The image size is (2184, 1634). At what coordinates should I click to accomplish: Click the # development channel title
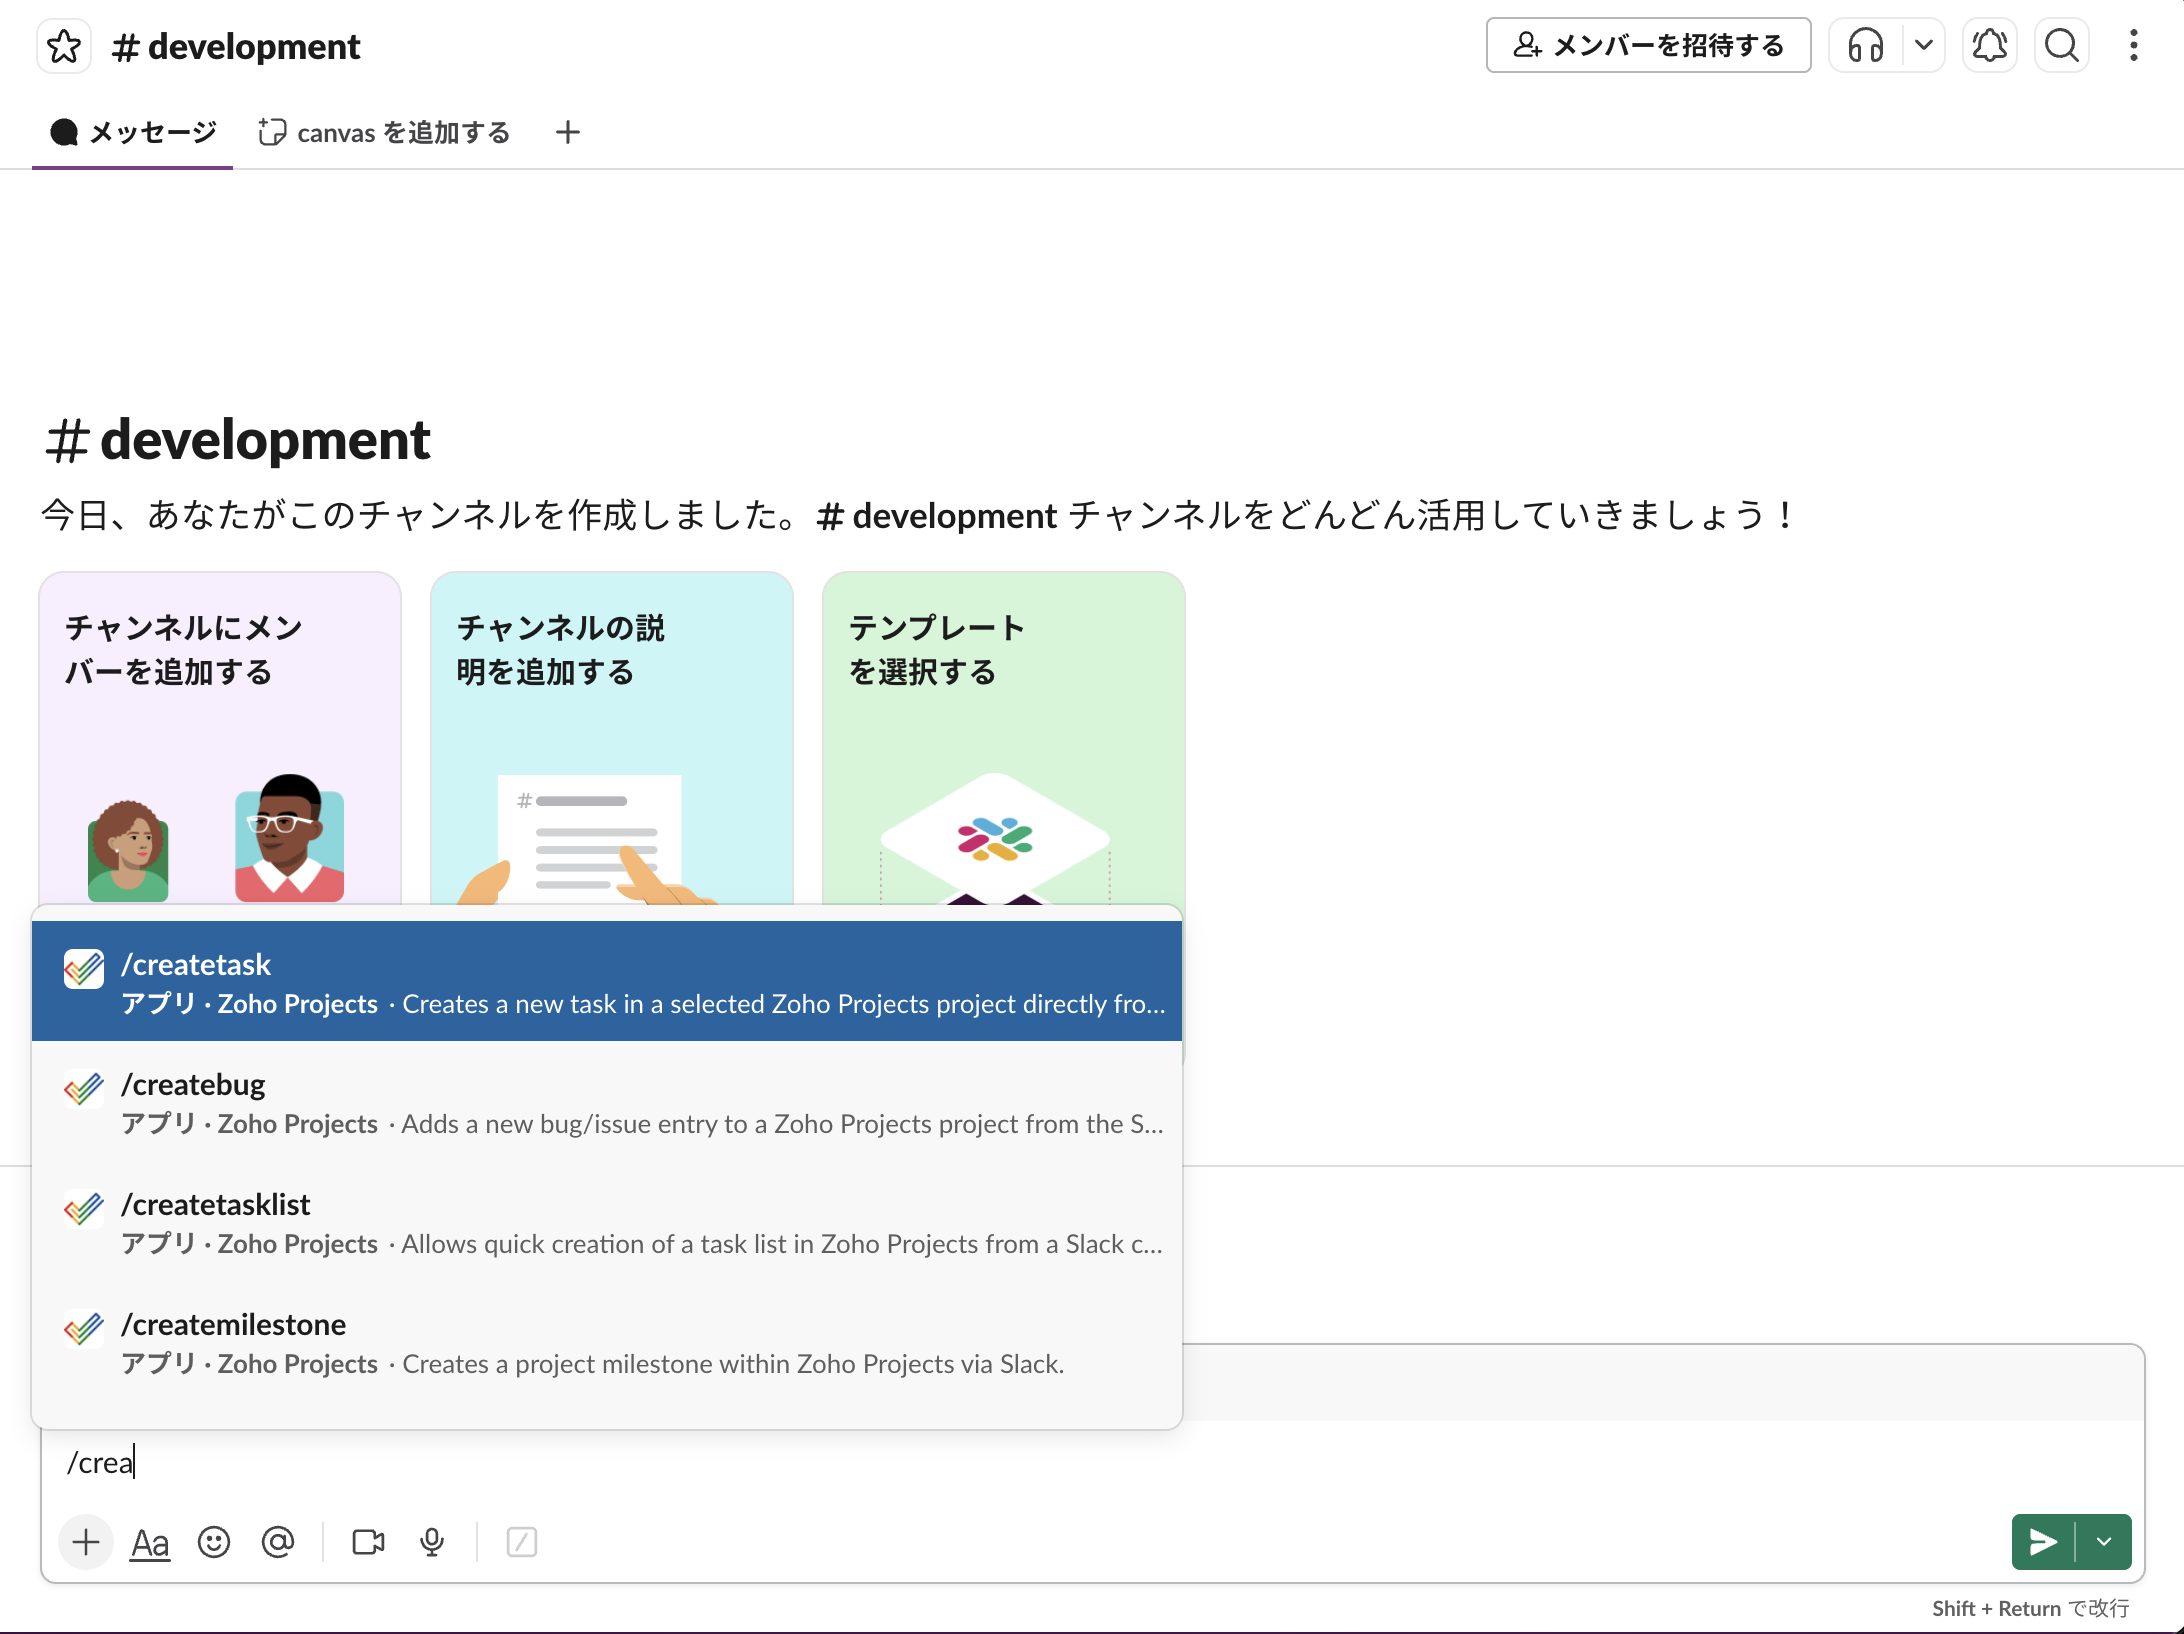237,46
